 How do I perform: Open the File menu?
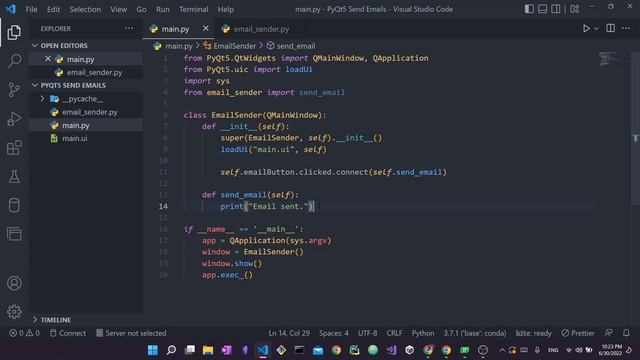31,9
